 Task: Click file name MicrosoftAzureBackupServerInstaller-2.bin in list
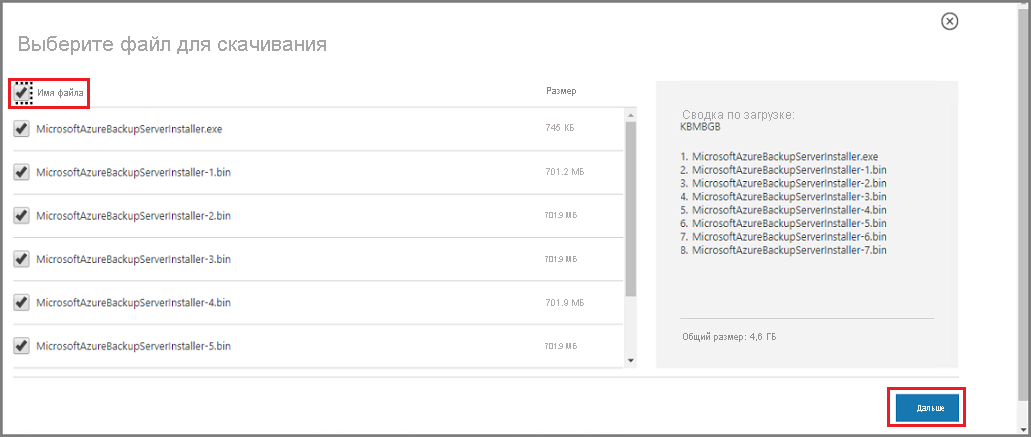(x=133, y=216)
